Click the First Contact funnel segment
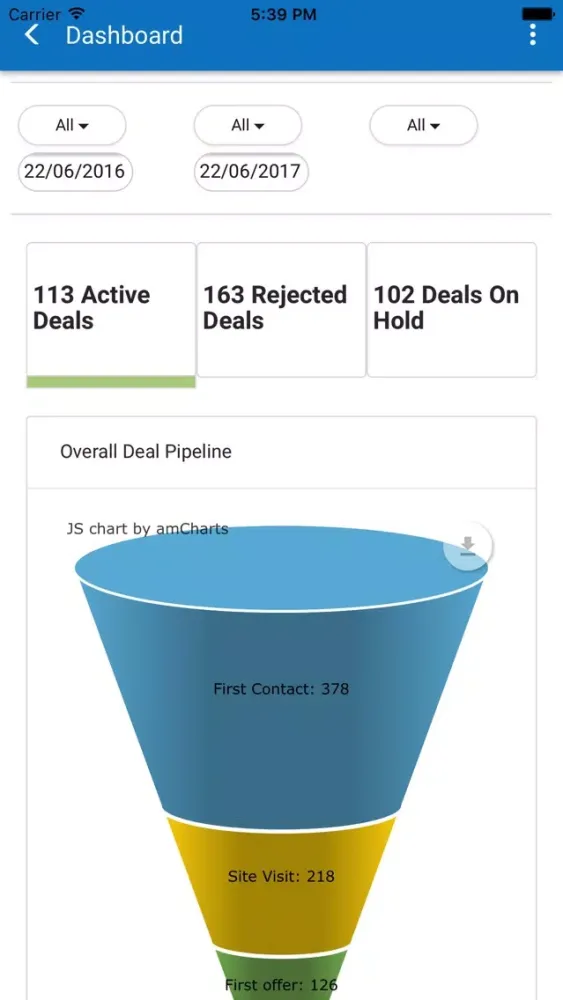 click(x=281, y=689)
